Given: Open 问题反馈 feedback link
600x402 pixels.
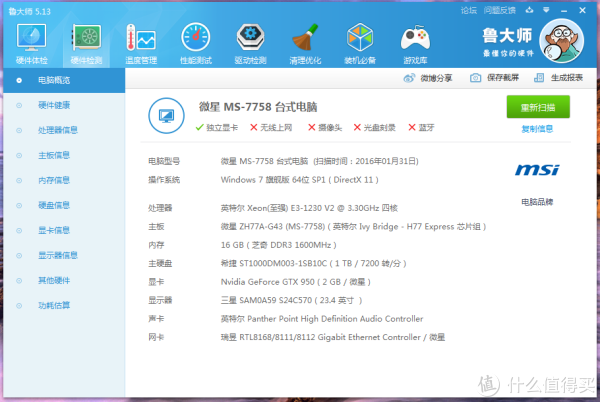Looking at the screenshot, I should coord(500,10).
